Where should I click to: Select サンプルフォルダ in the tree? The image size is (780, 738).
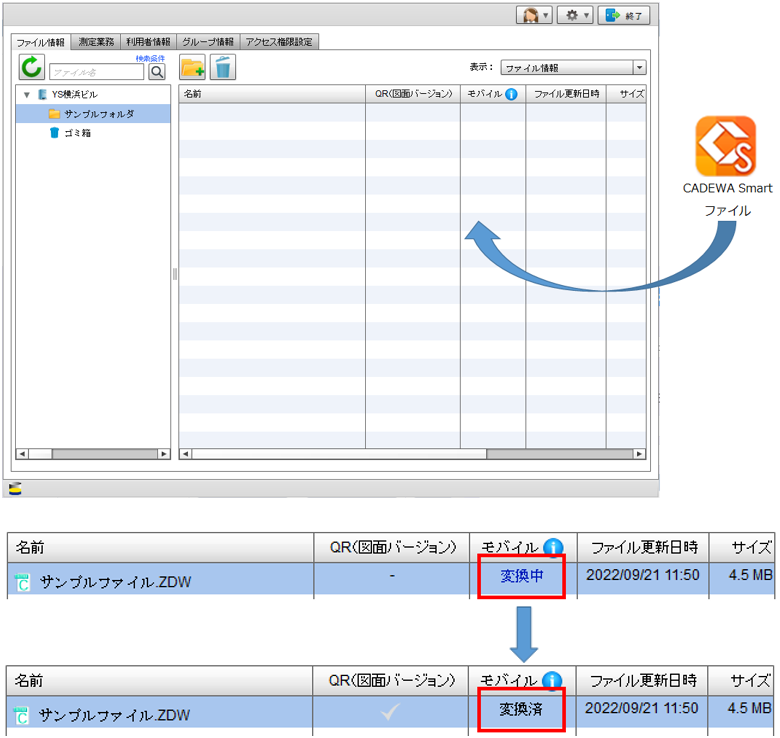point(98,114)
